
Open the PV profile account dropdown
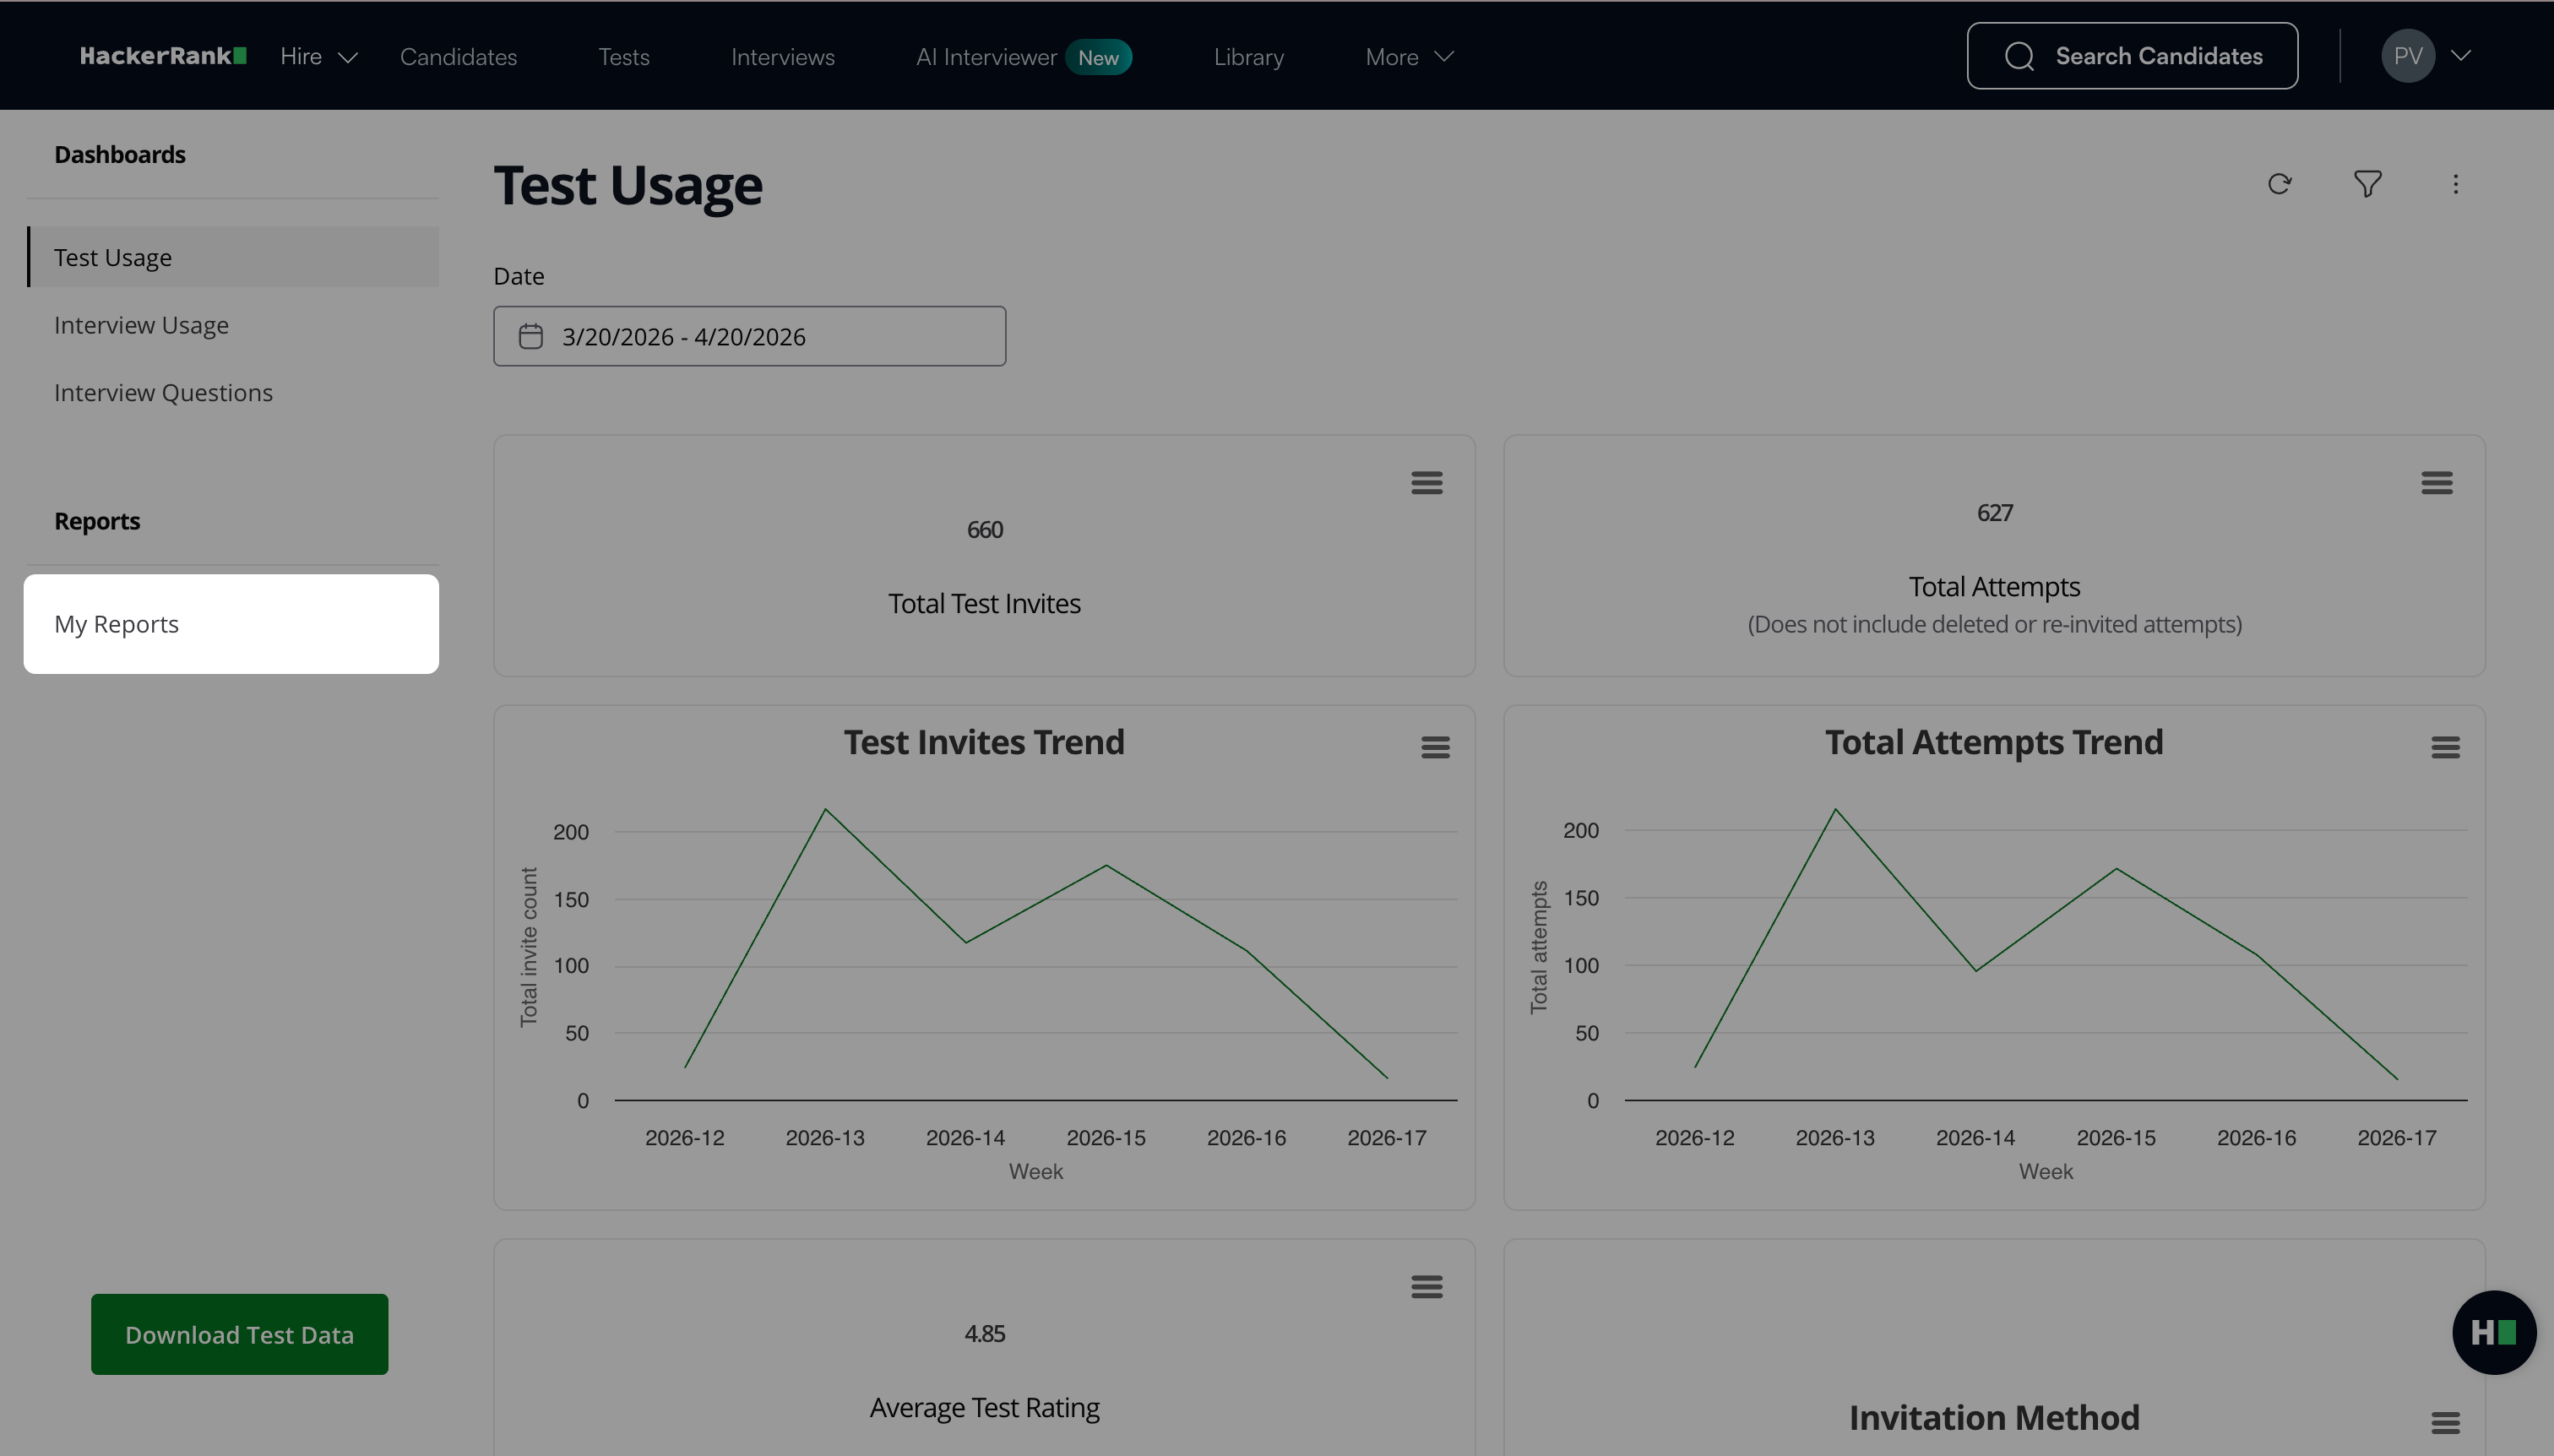pyautogui.click(x=2427, y=56)
